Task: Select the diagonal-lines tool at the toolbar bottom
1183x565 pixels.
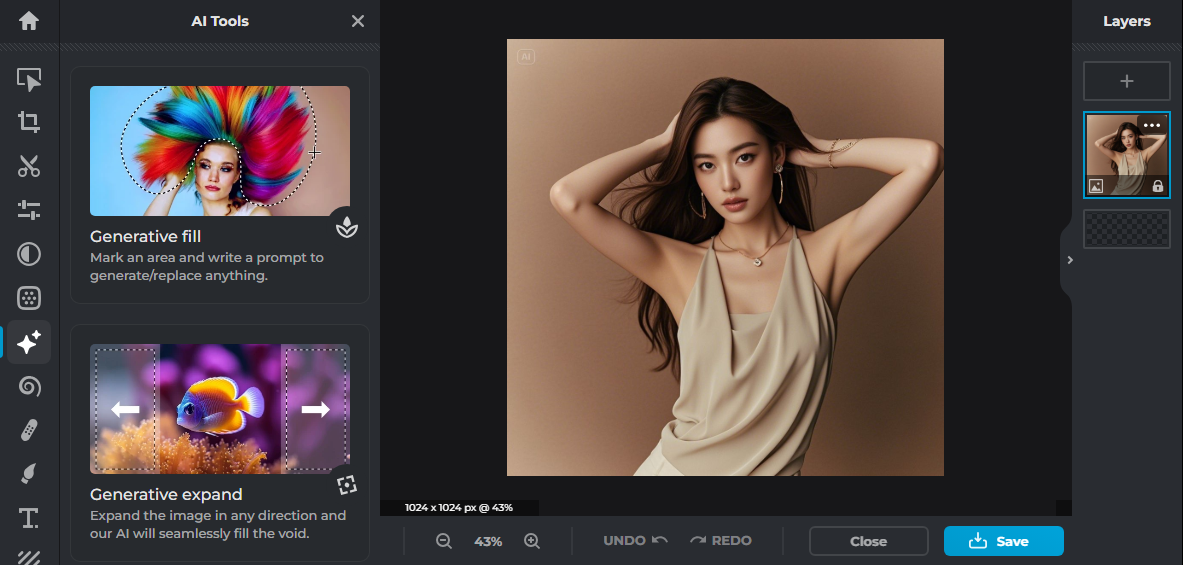Action: tap(29, 557)
